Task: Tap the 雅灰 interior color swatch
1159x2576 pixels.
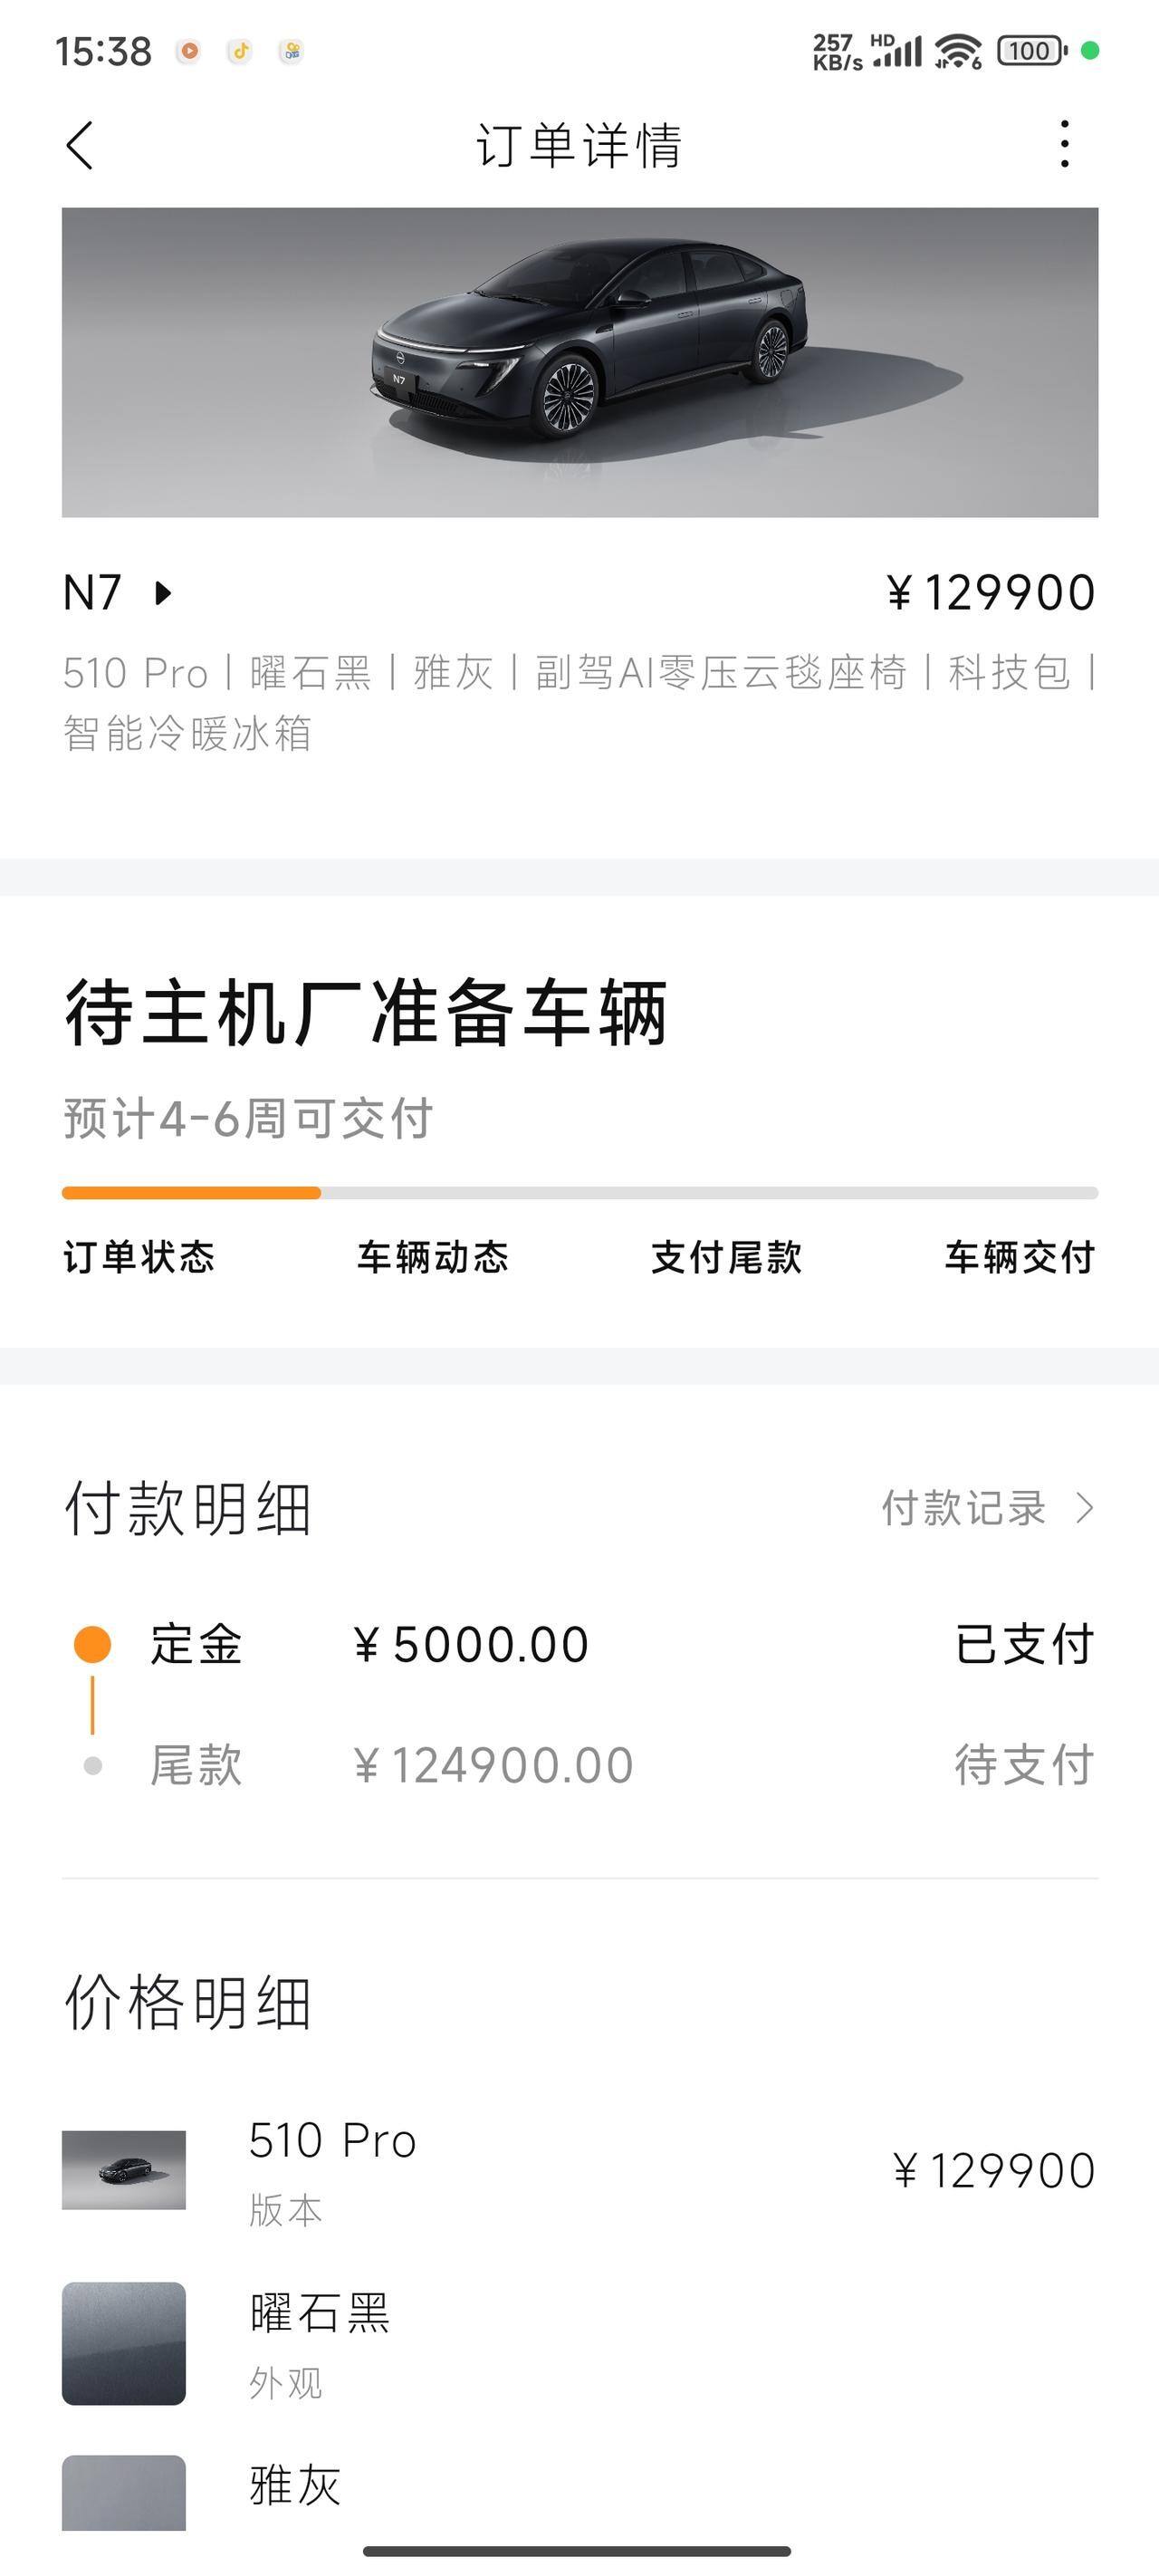Action: coord(124,2492)
